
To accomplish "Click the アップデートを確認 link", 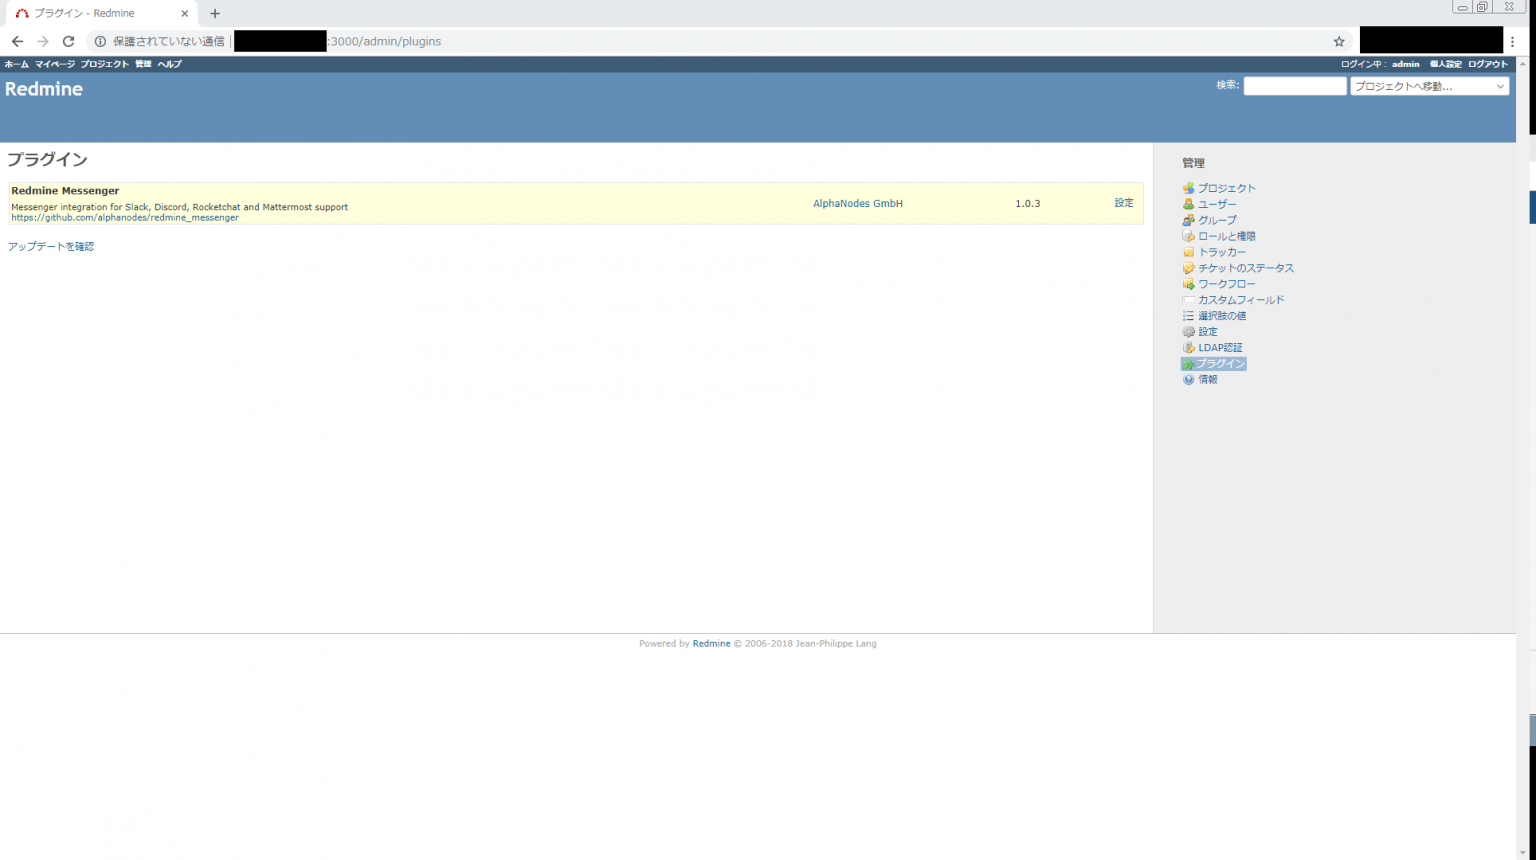I will click(51, 246).
